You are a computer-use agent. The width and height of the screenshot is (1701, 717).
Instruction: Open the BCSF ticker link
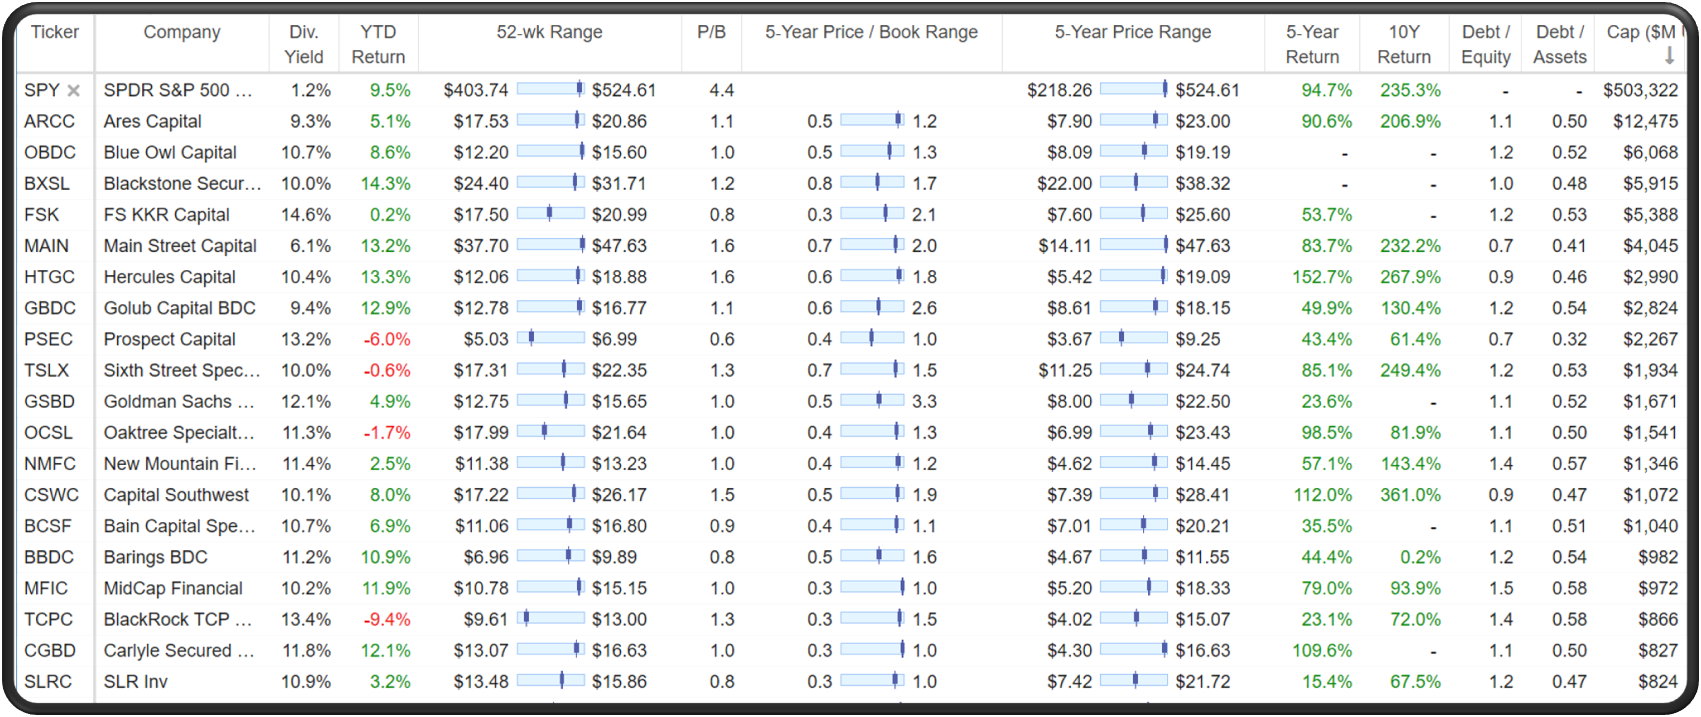49,525
